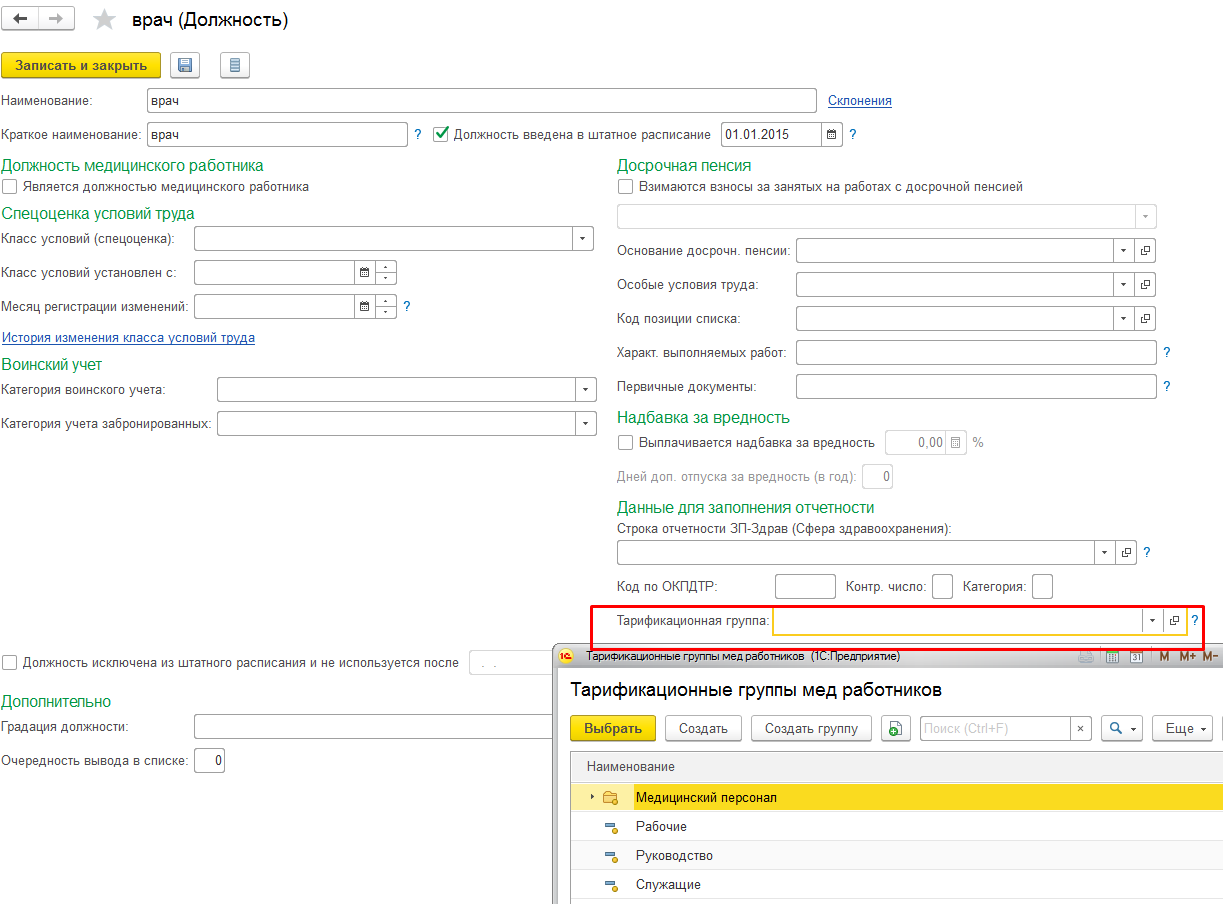This screenshot has width=1223, height=904.
Task: Enable Должность исключена из штатного расписания
Action: (x=10, y=663)
